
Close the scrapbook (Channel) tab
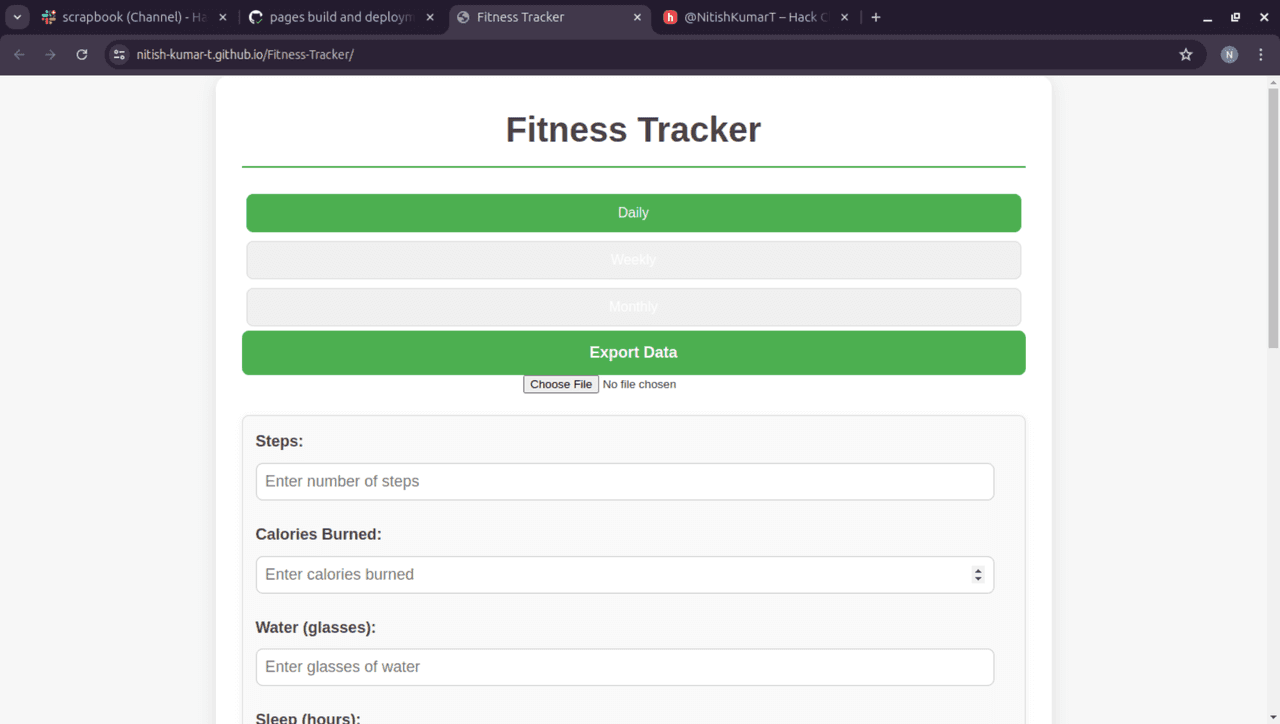[222, 17]
